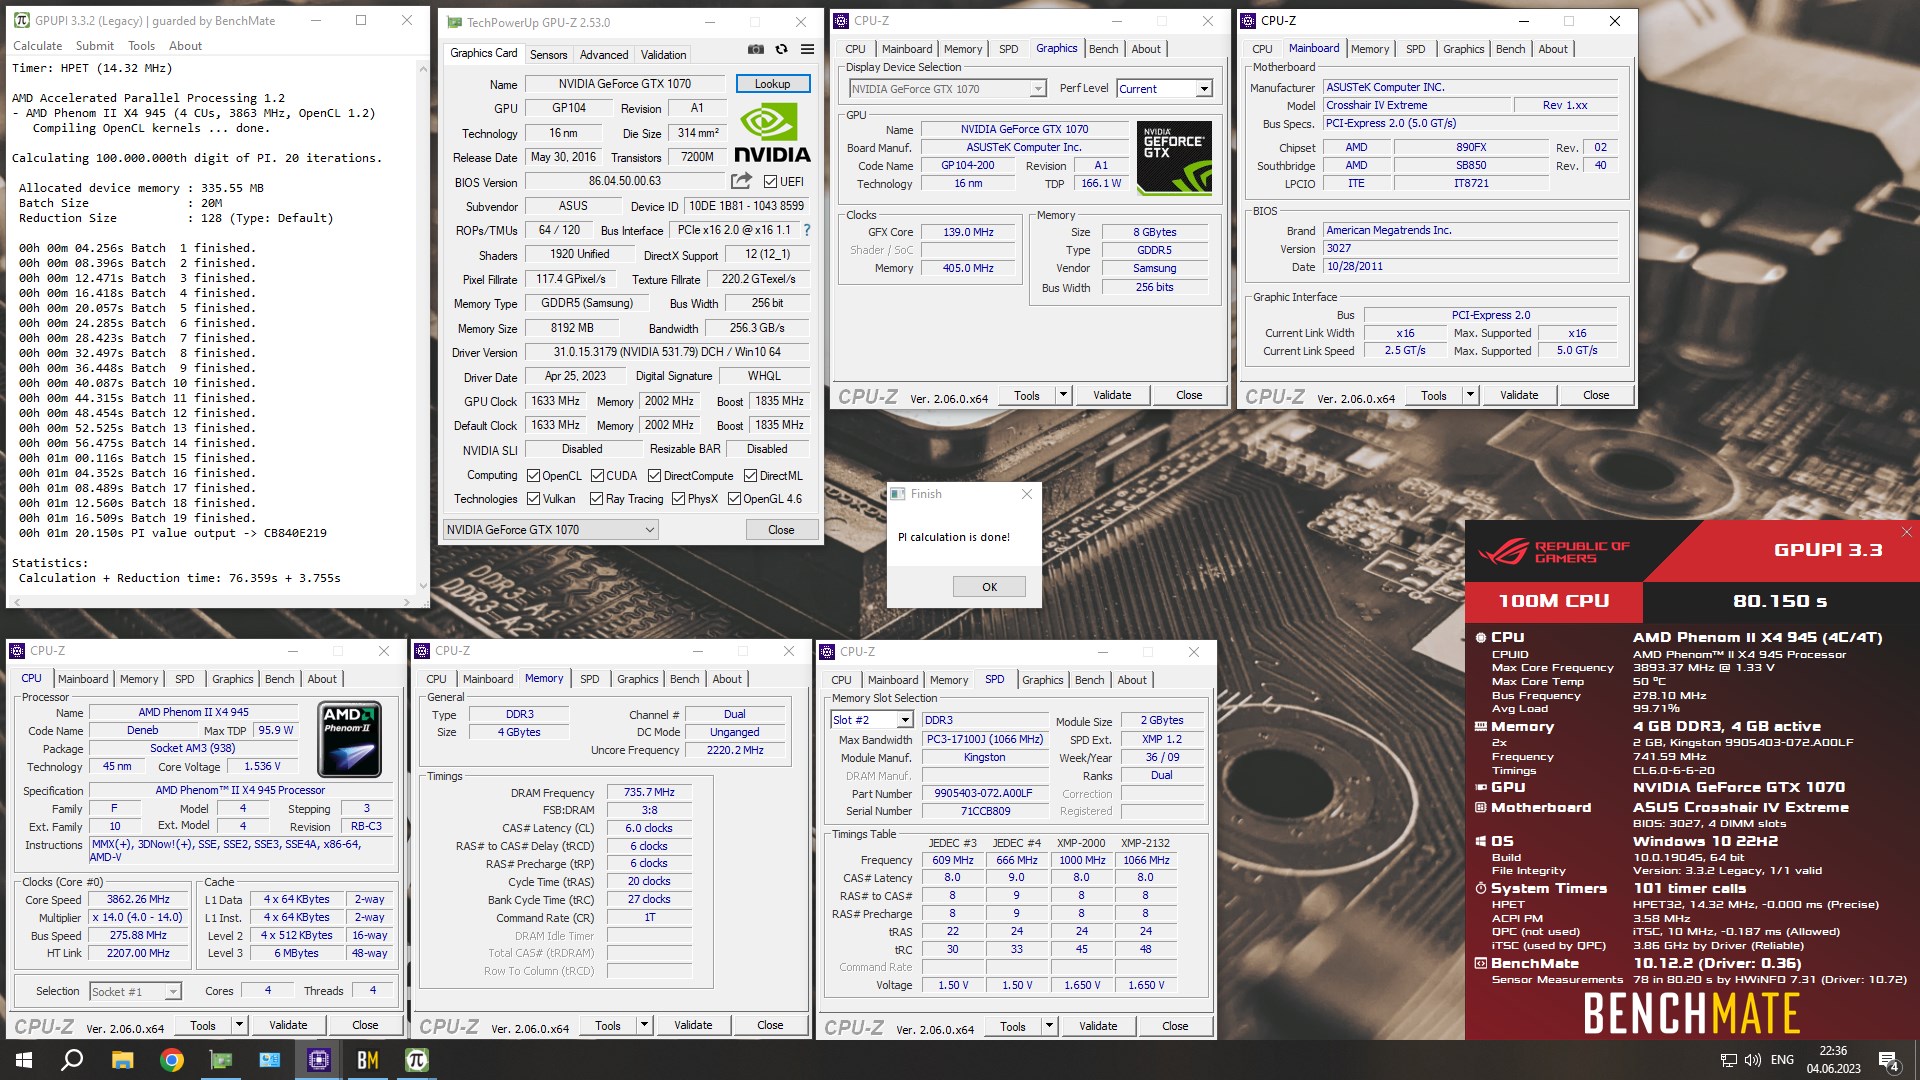Close the BenchMate result overlay
The width and height of the screenshot is (1920, 1080).
pos(1906,532)
